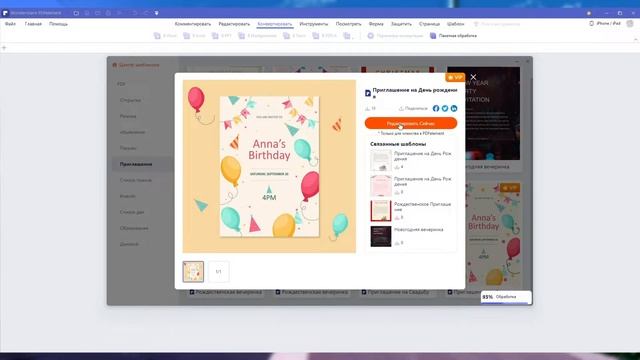Open Anna's Birthday card in background gallery

[493, 234]
